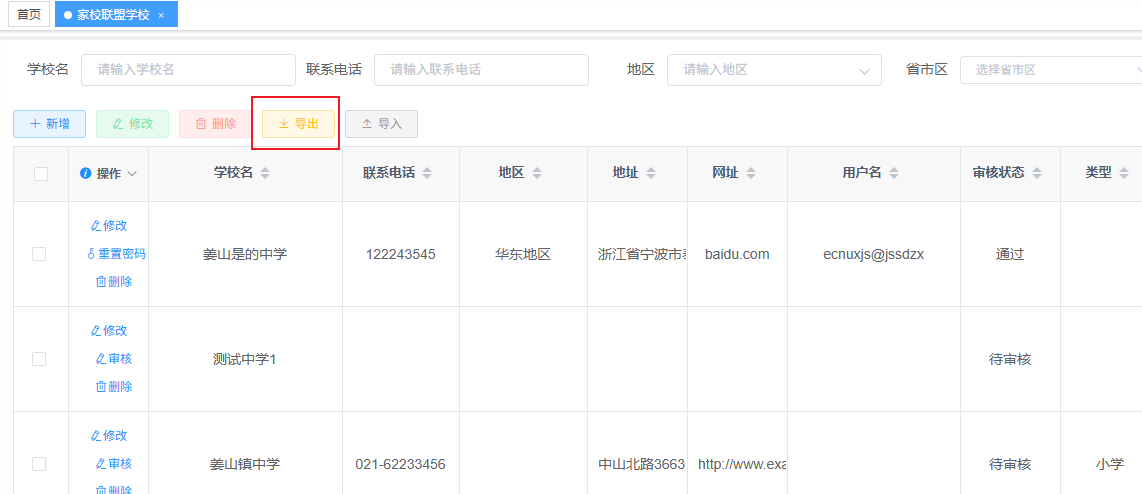Click the sort icon beside 学校名 column

pyautogui.click(x=265, y=173)
